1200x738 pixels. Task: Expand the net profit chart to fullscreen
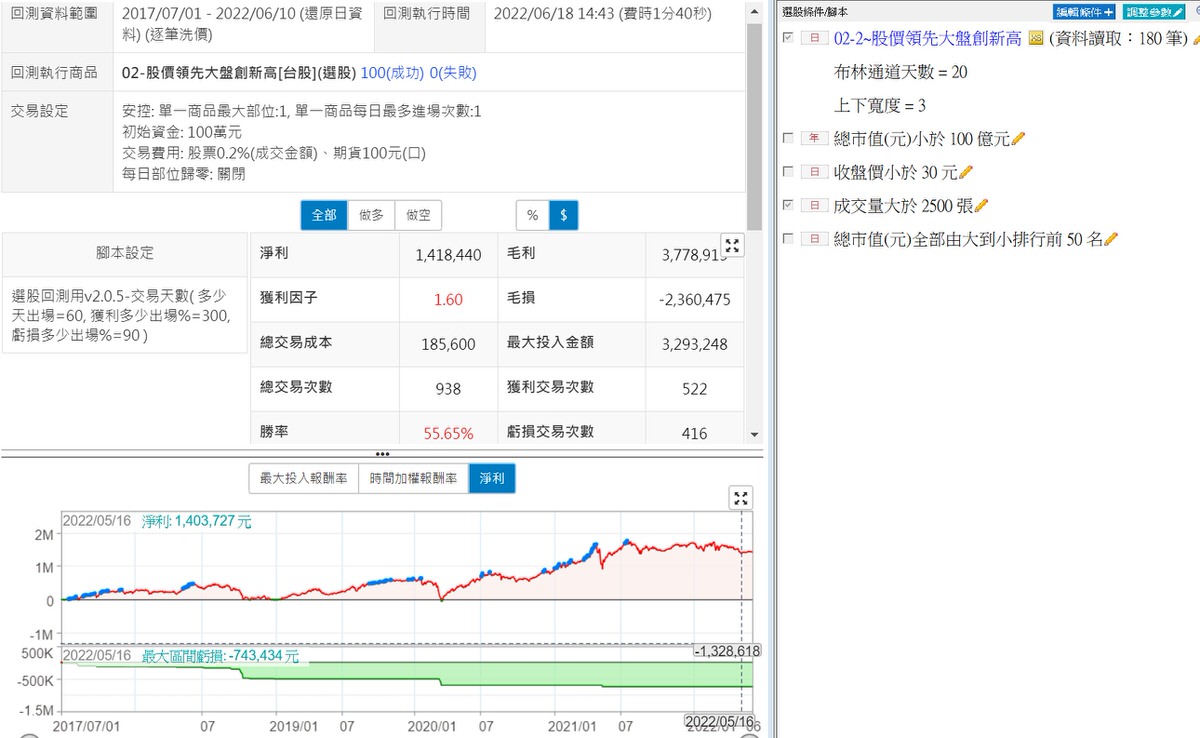(x=740, y=498)
